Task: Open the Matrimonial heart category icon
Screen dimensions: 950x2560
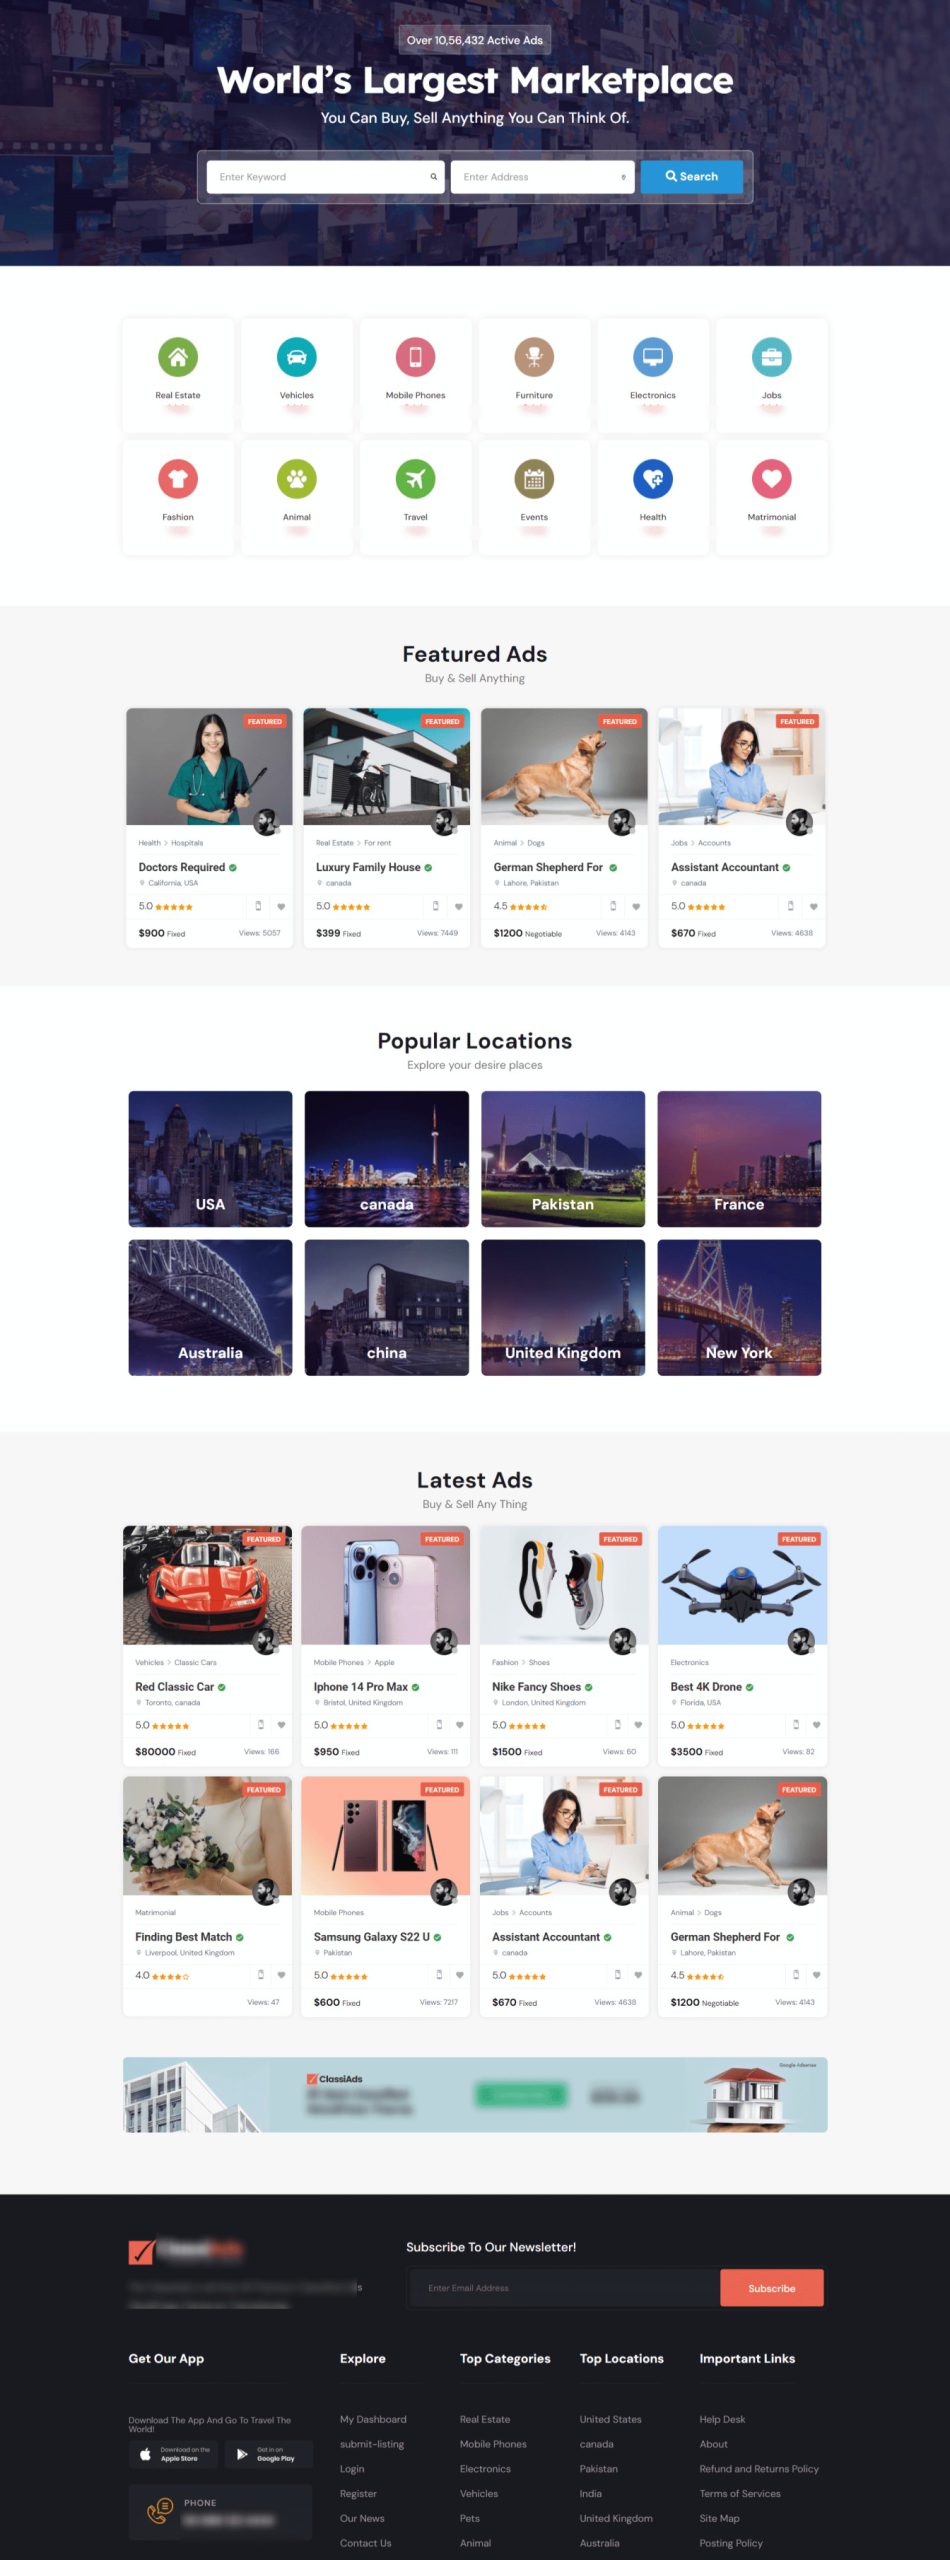Action: tap(772, 479)
